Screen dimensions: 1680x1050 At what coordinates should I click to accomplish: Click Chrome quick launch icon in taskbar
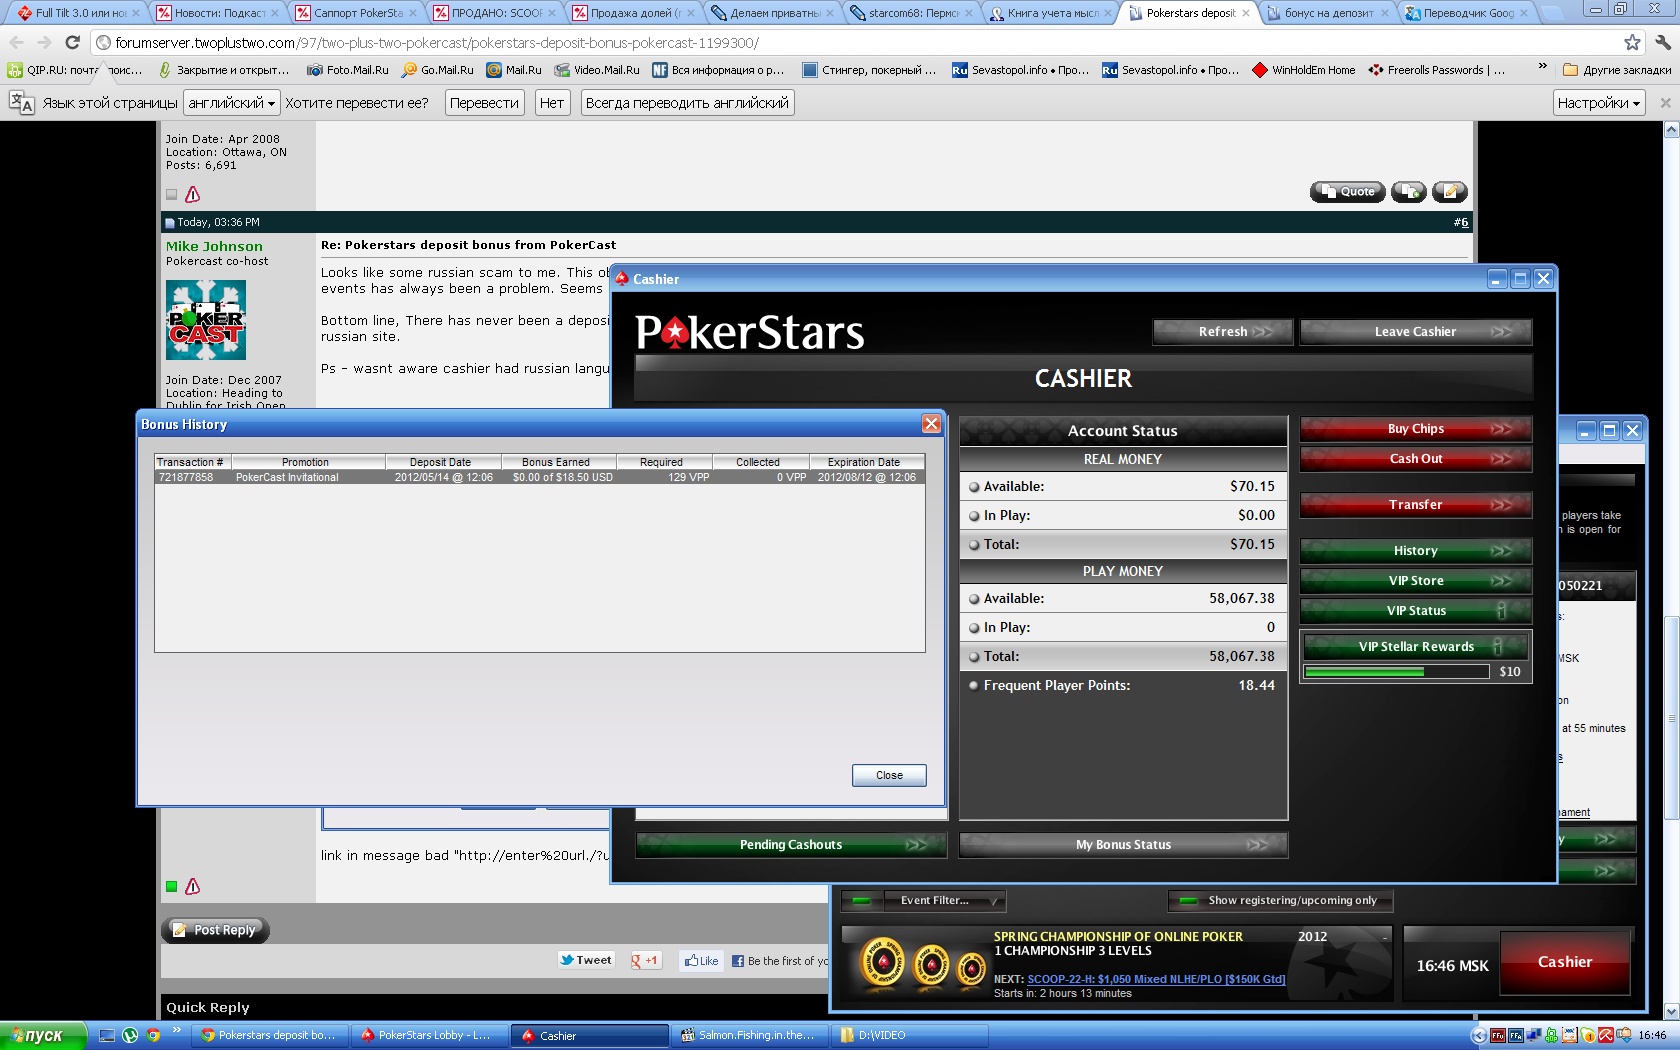point(153,1036)
